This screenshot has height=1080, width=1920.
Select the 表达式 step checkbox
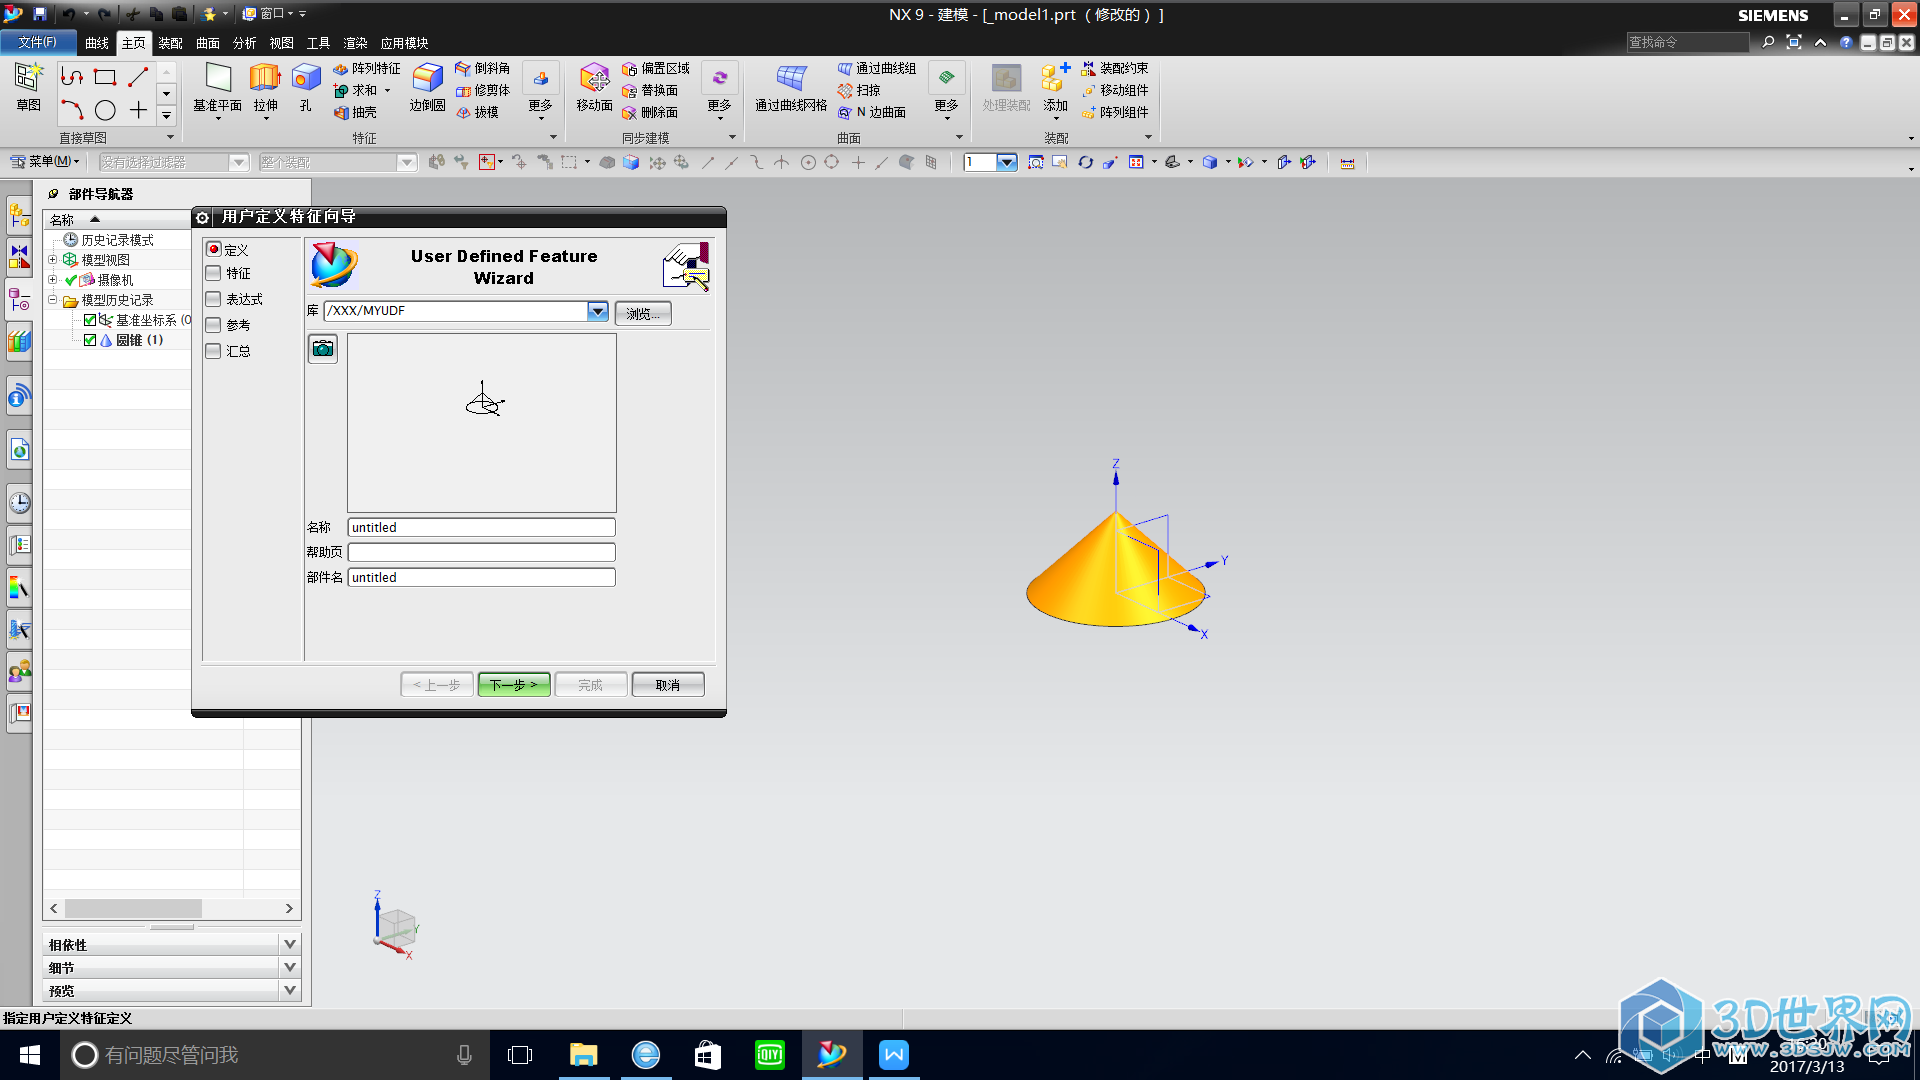click(213, 299)
